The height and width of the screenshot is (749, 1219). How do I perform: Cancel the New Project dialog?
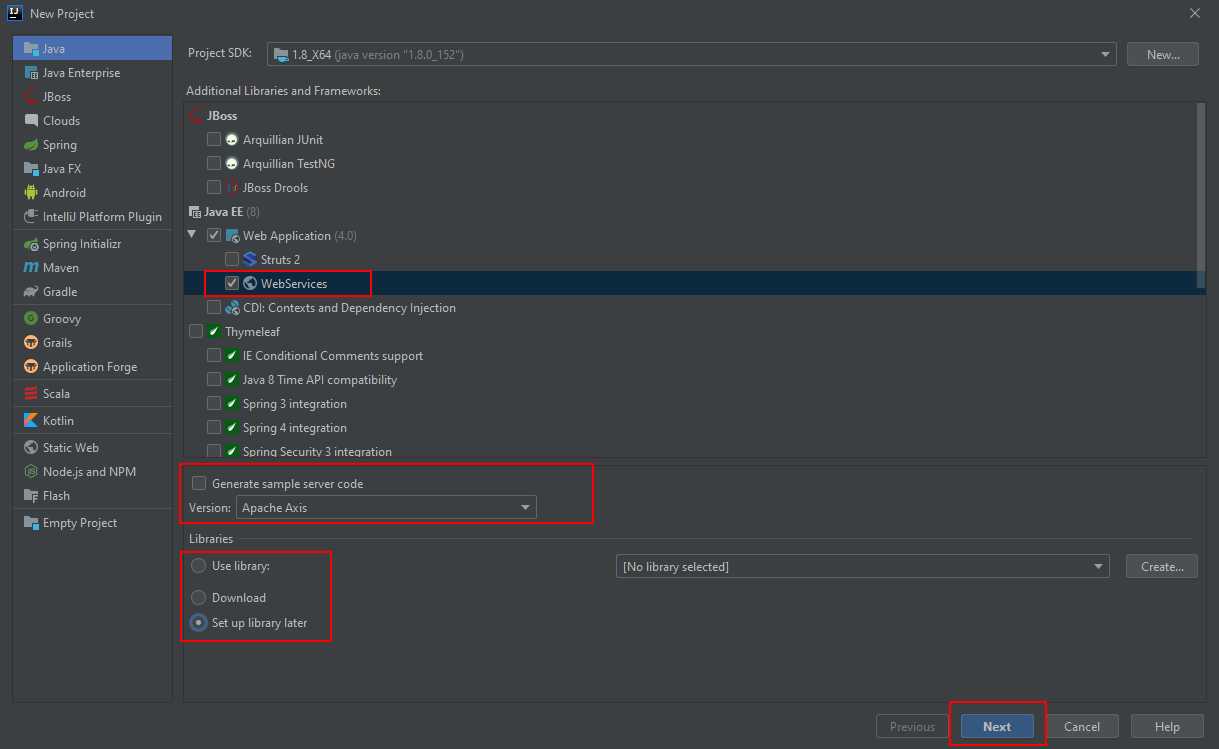click(x=1082, y=726)
